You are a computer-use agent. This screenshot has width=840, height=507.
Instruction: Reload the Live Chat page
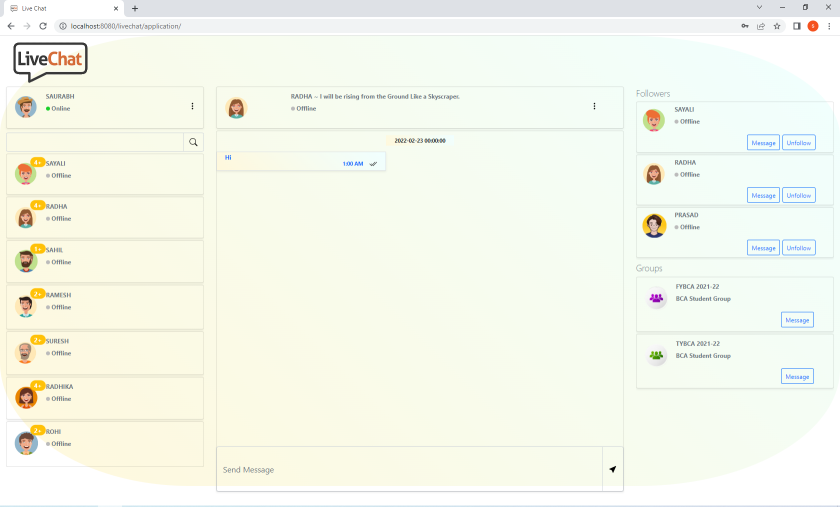tap(43, 26)
